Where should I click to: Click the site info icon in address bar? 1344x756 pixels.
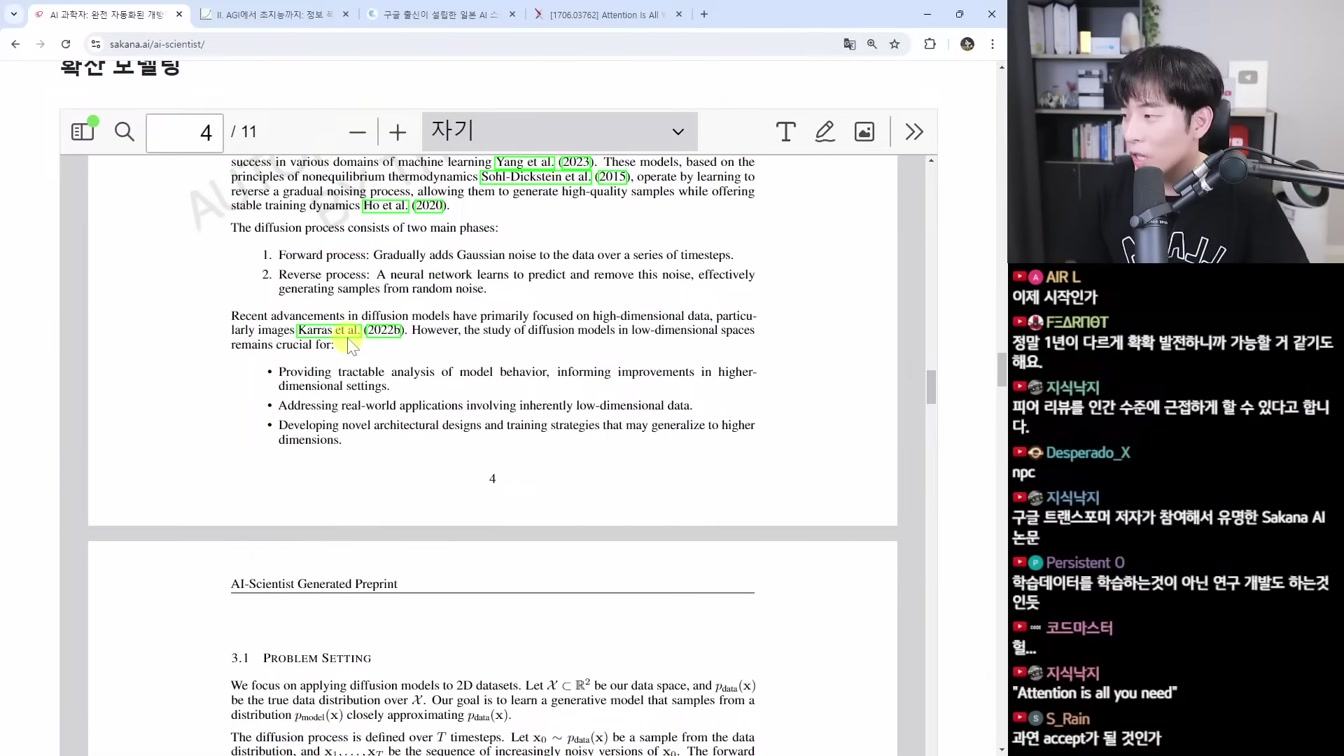pos(96,44)
